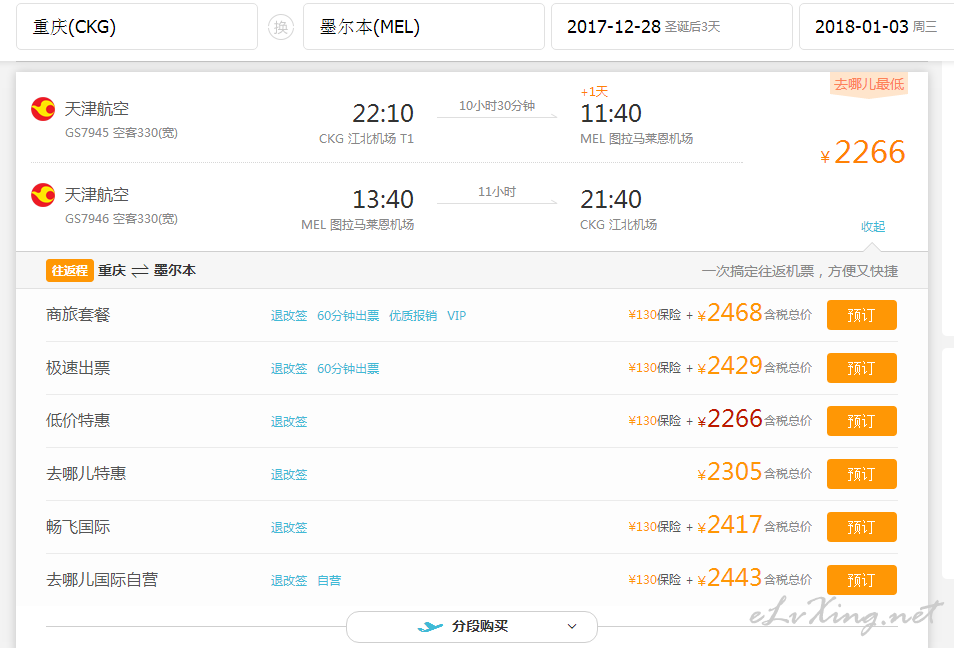Click the 22:10 departure time
This screenshot has width=954, height=648.
(383, 114)
